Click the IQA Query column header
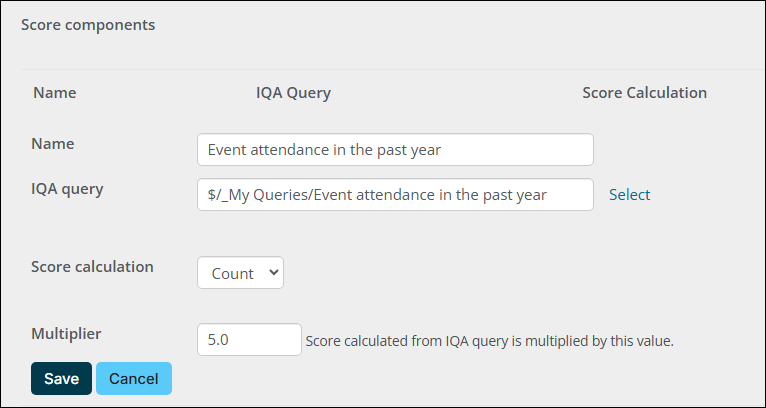766x408 pixels. (x=293, y=93)
